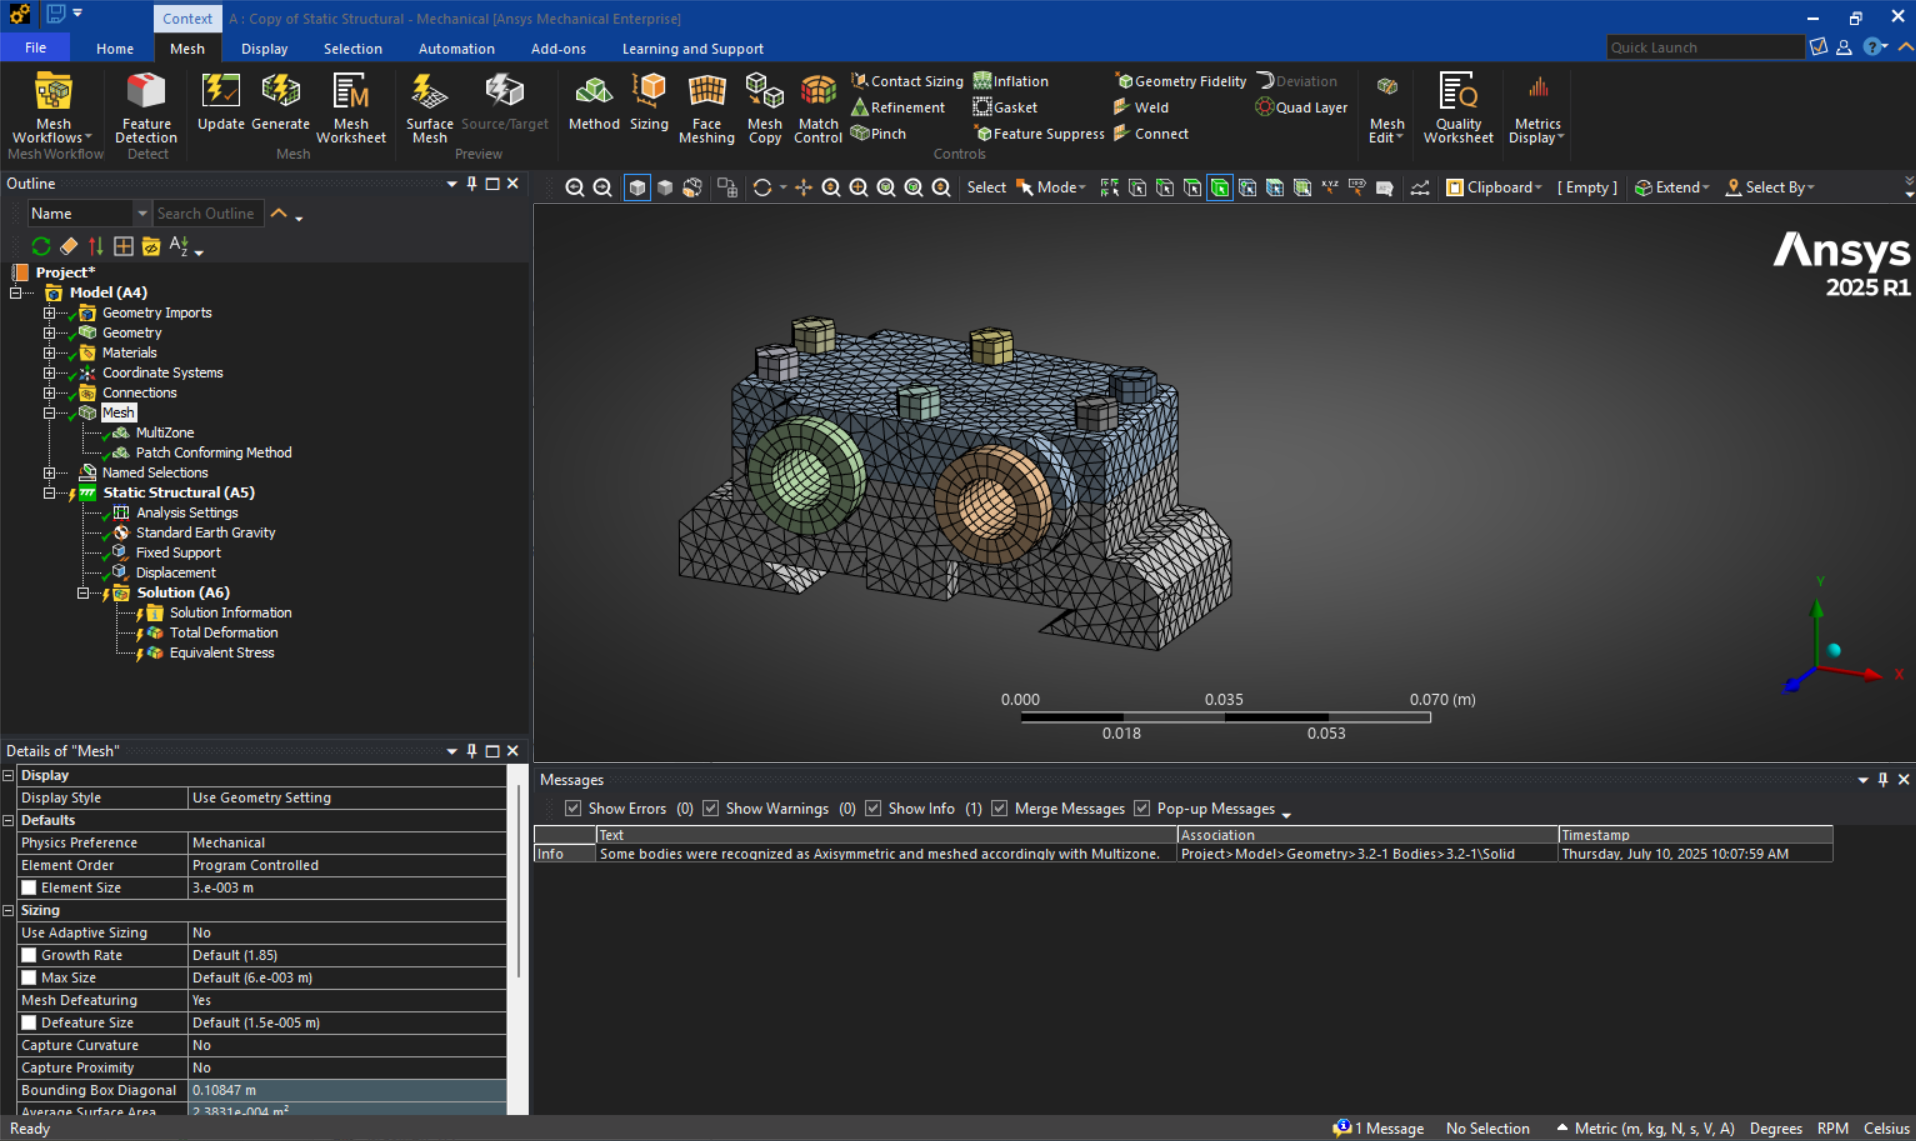Image resolution: width=1916 pixels, height=1141 pixels.
Task: Select the Method mesh control icon
Action: click(x=594, y=105)
